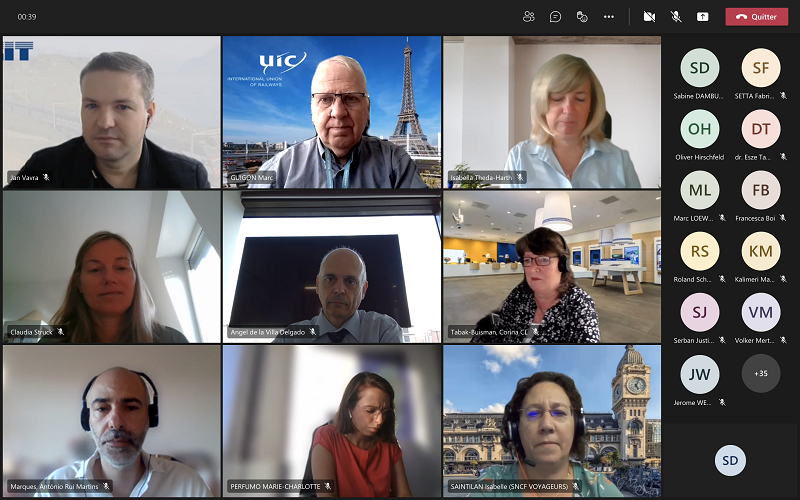The height and width of the screenshot is (500, 800).
Task: Click the self-view SD avatar at bottom
Action: [x=730, y=460]
